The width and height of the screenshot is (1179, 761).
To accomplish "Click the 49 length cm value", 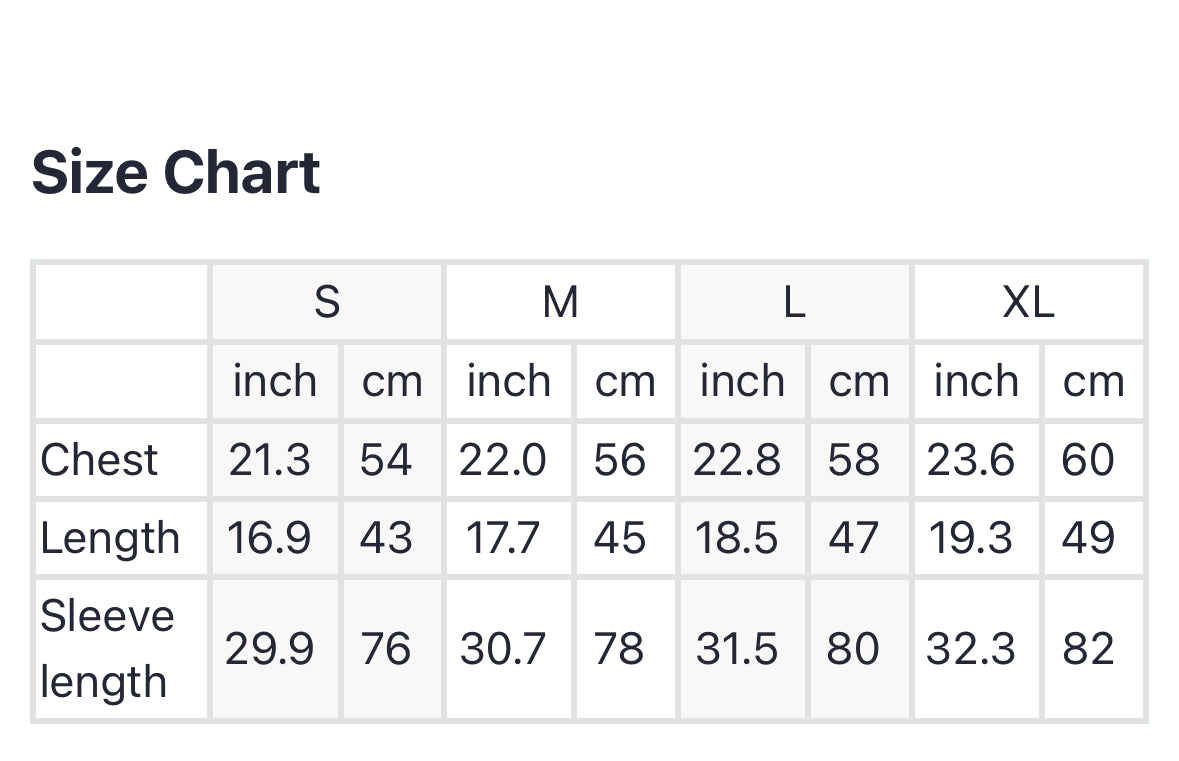I will (1088, 538).
